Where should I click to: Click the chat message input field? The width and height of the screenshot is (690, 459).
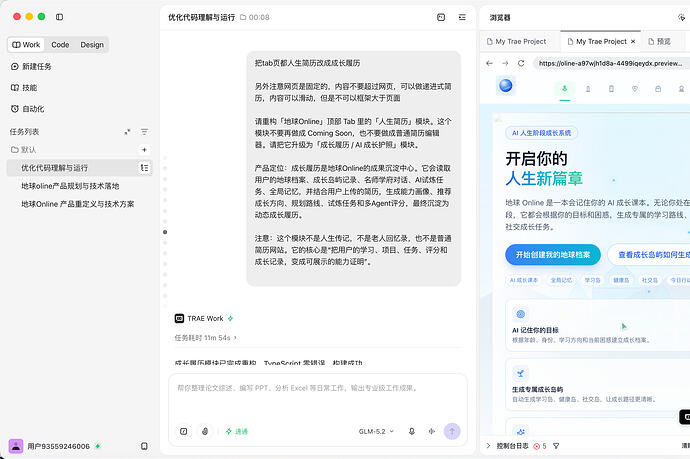pos(317,397)
